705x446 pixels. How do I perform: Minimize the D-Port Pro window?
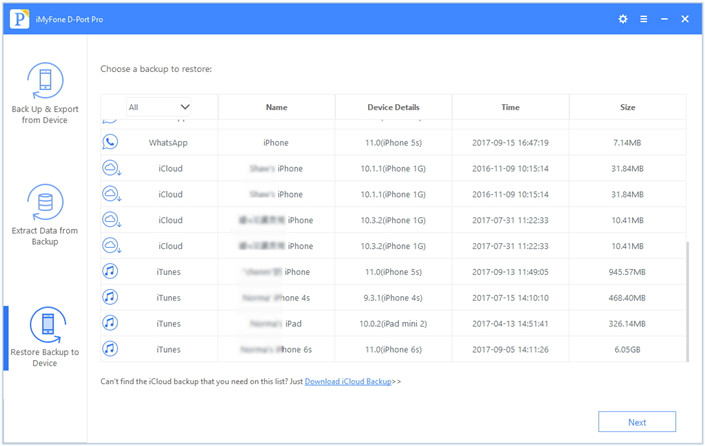pos(664,19)
